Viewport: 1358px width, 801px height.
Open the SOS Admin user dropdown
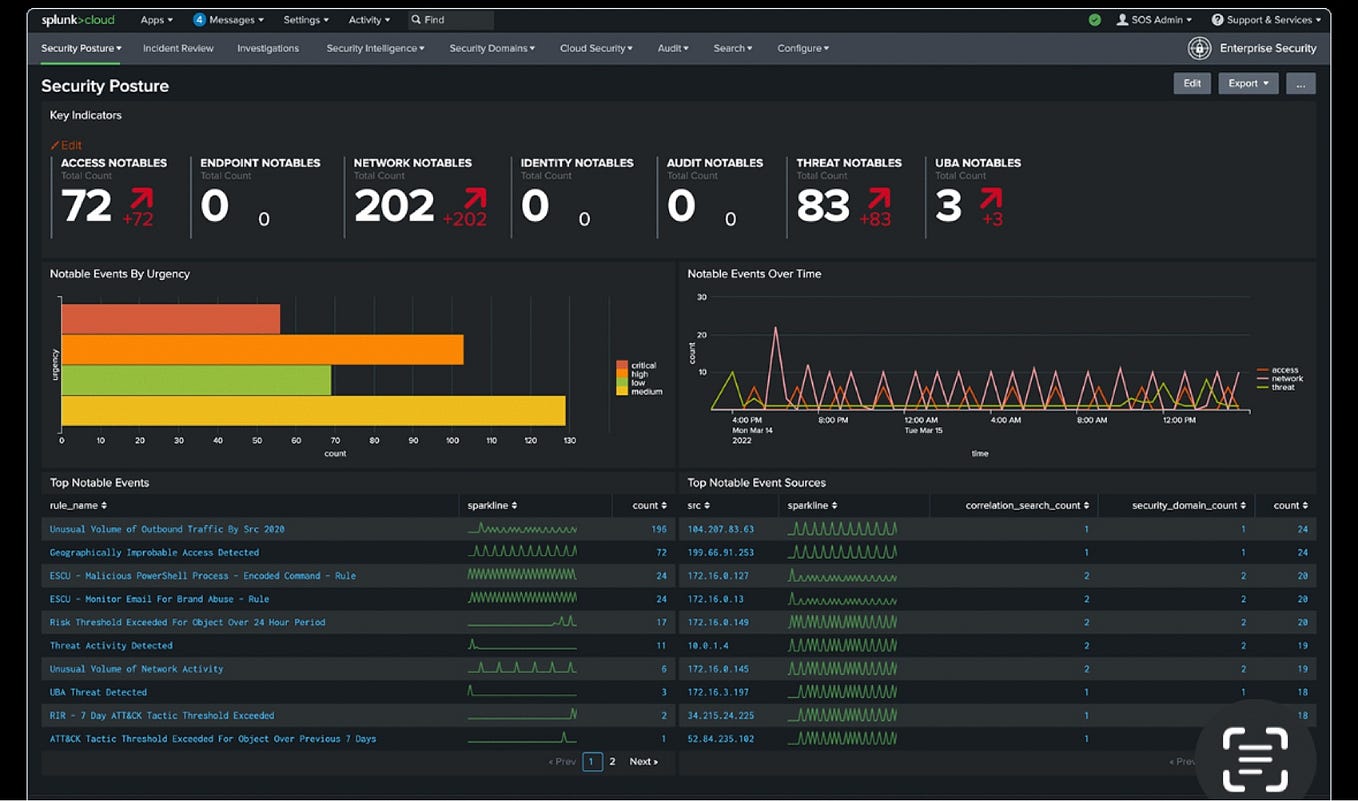(1154, 20)
